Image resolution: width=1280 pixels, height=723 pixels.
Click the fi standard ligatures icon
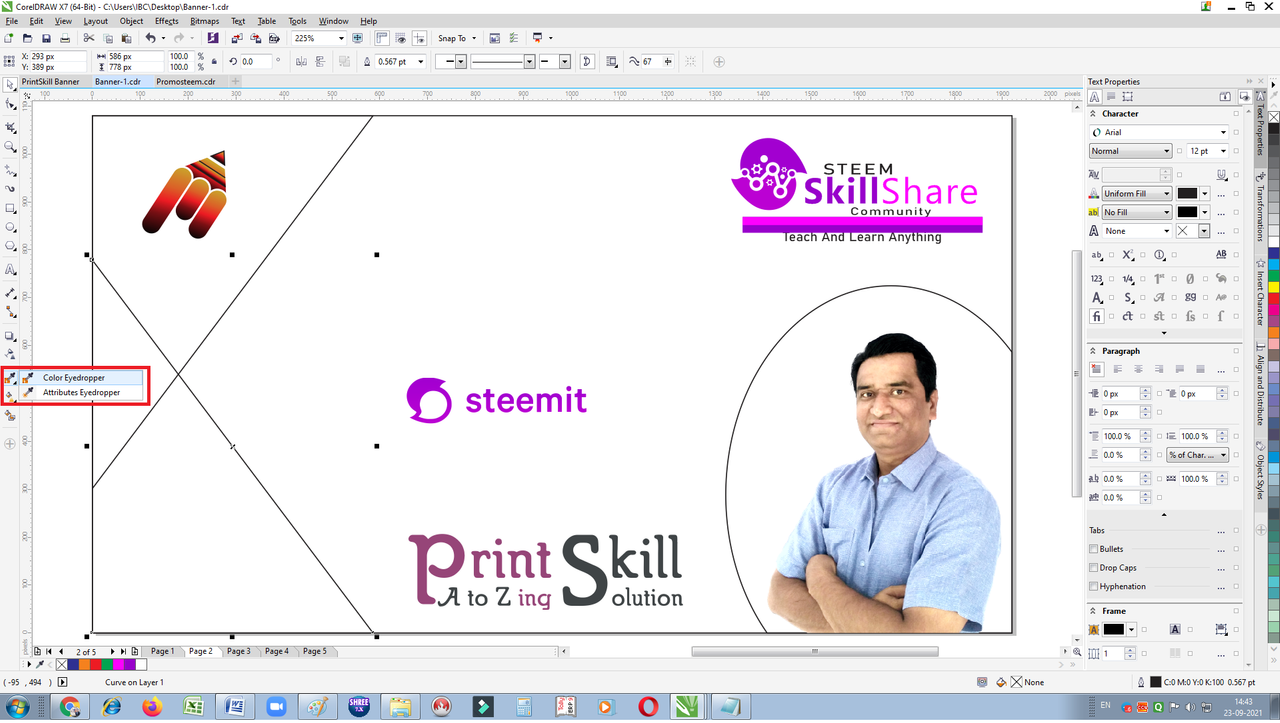coord(1097,316)
